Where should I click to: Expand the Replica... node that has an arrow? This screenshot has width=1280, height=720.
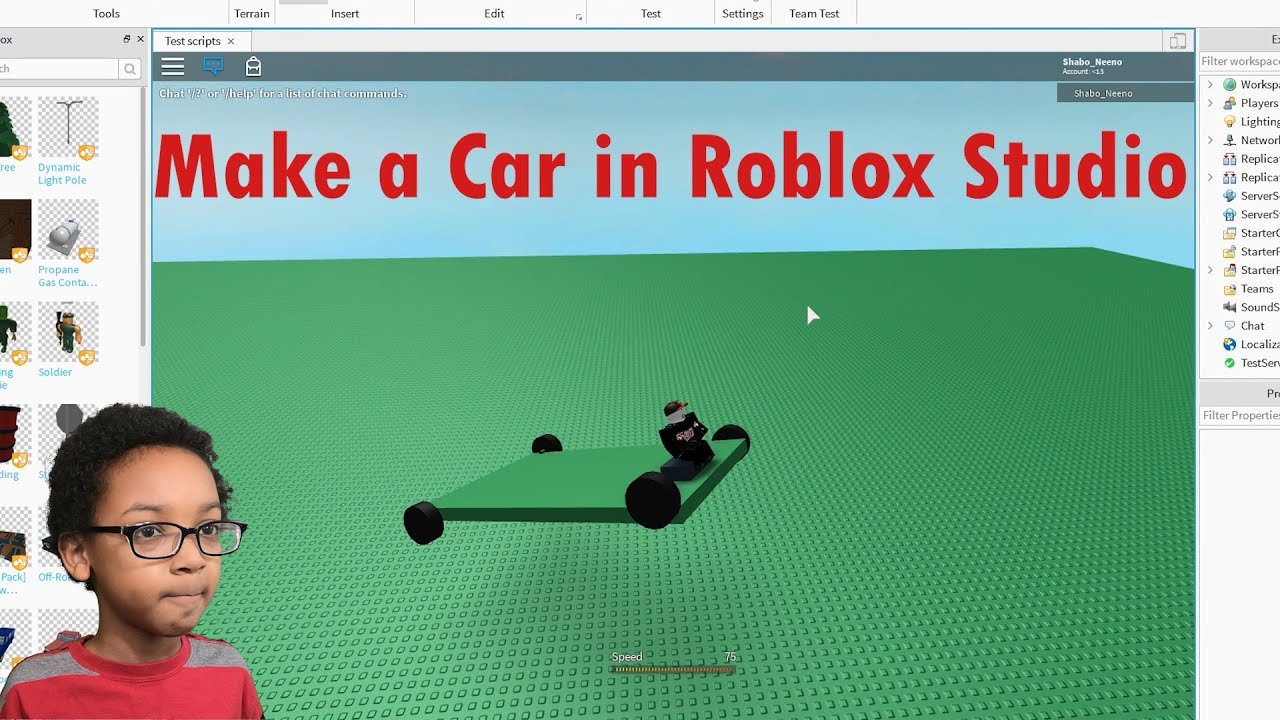click(1210, 177)
